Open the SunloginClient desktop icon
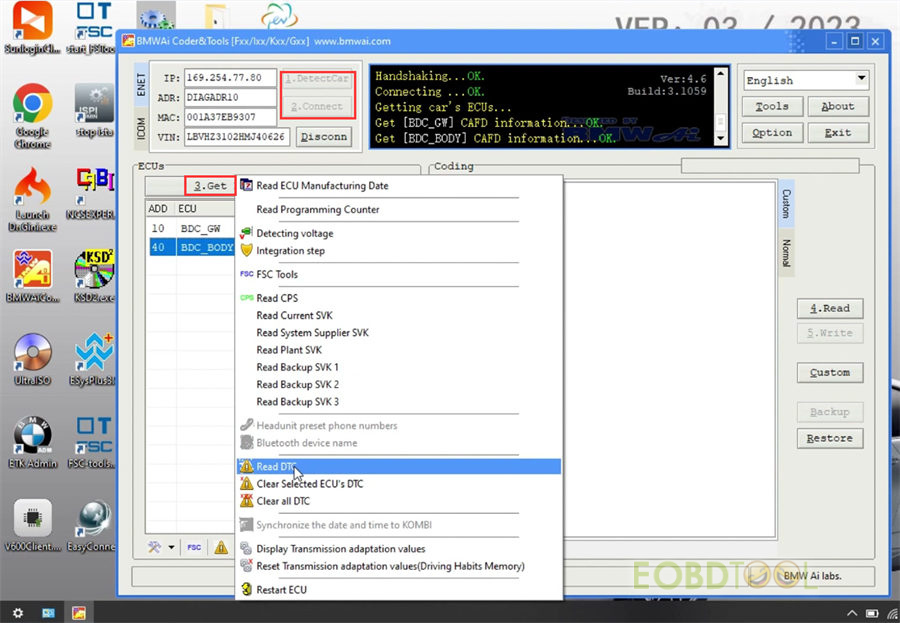This screenshot has width=900, height=623. click(32, 28)
